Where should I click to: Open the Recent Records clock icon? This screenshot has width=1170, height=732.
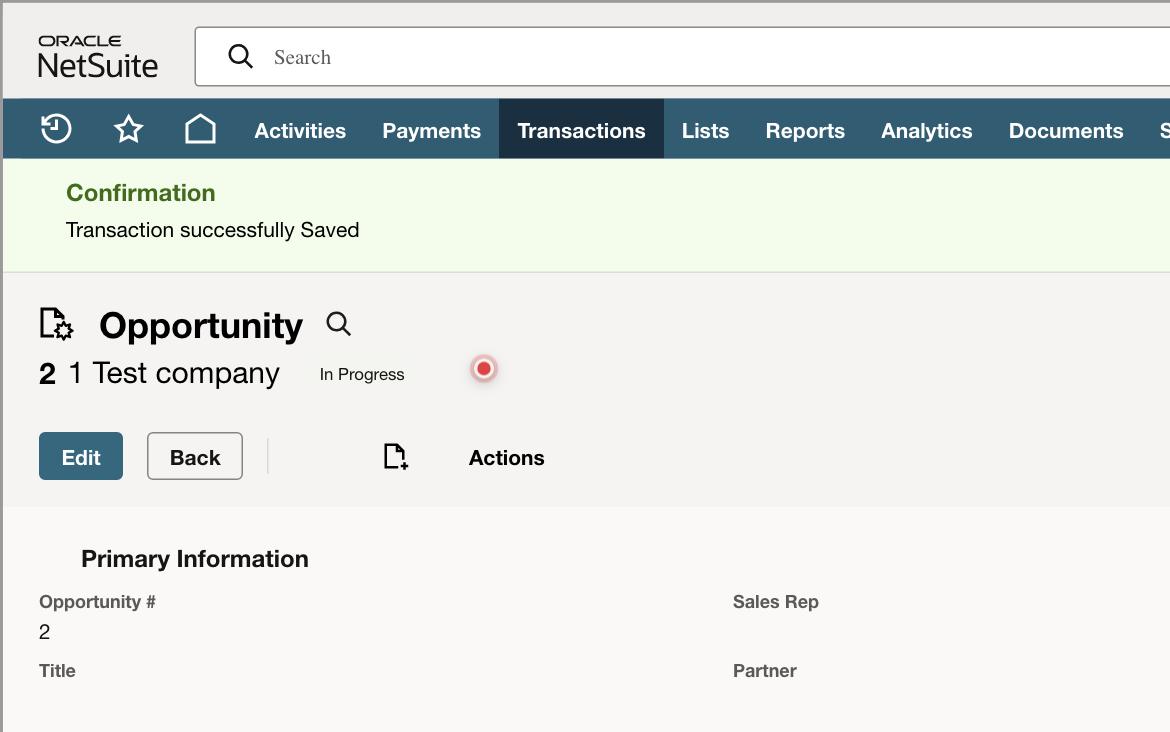click(x=56, y=129)
